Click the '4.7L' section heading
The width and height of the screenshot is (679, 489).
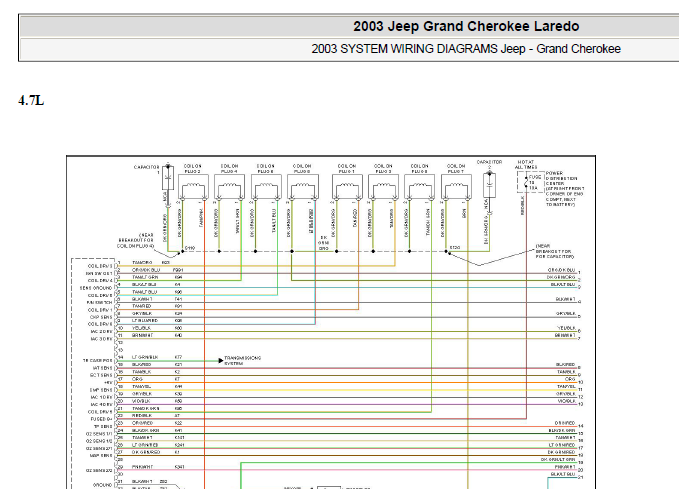(31, 100)
